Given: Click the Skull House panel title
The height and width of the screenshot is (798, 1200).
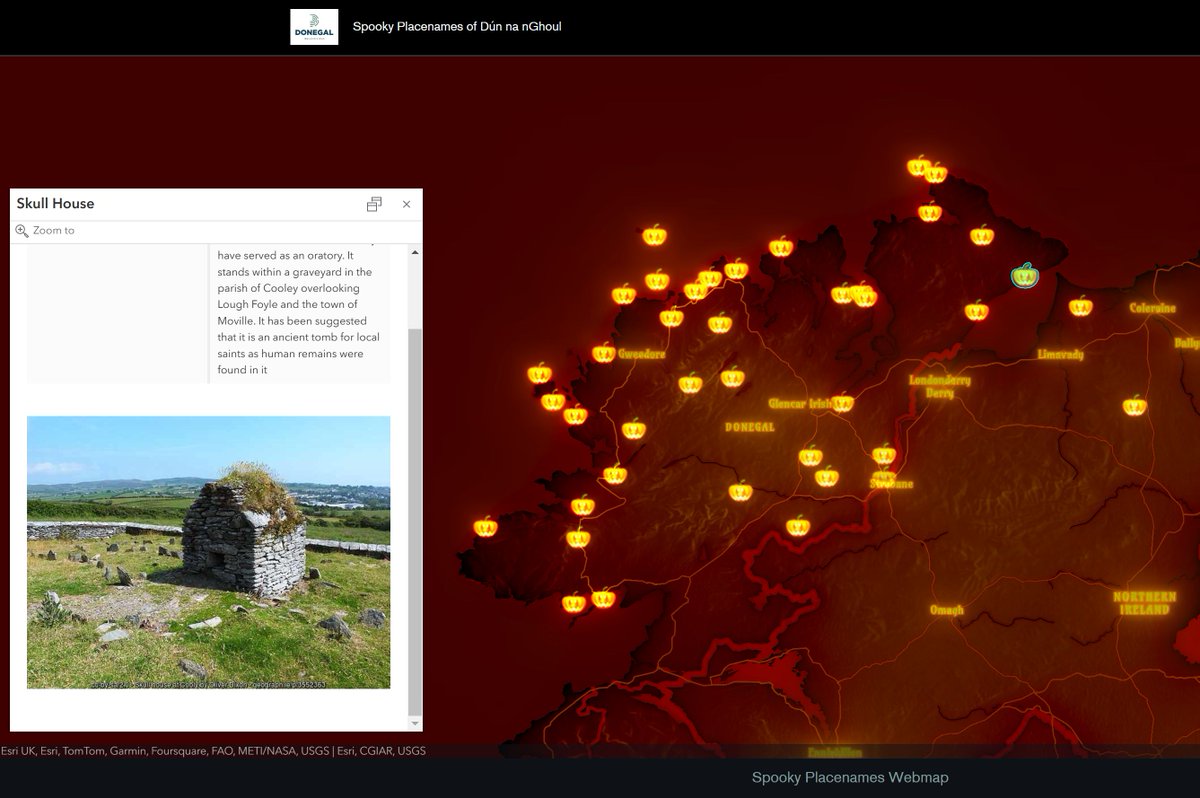Looking at the screenshot, I should point(55,203).
